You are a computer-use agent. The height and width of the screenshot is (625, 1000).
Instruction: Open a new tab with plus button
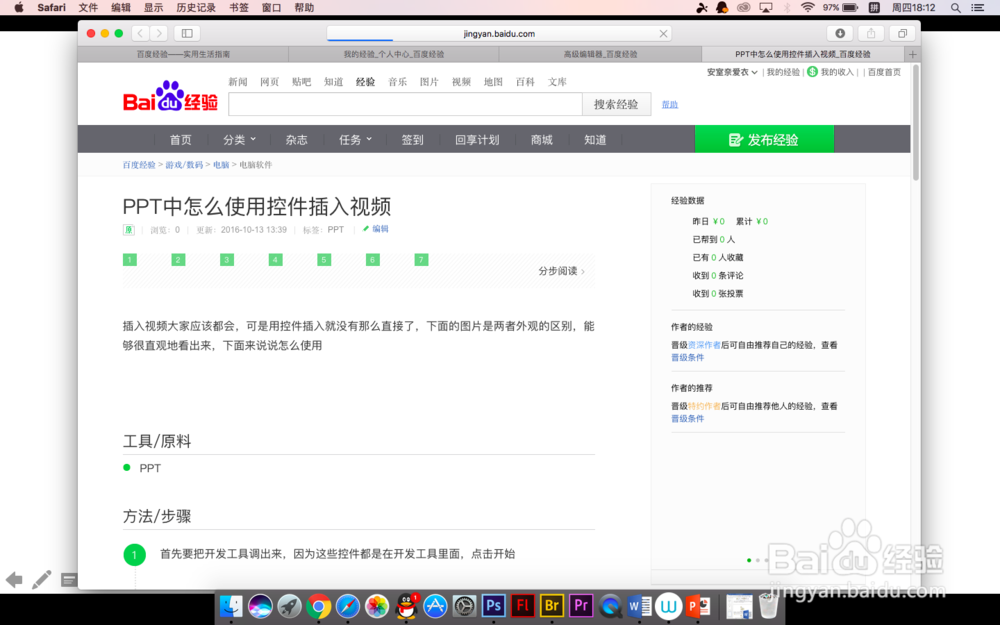click(912, 54)
